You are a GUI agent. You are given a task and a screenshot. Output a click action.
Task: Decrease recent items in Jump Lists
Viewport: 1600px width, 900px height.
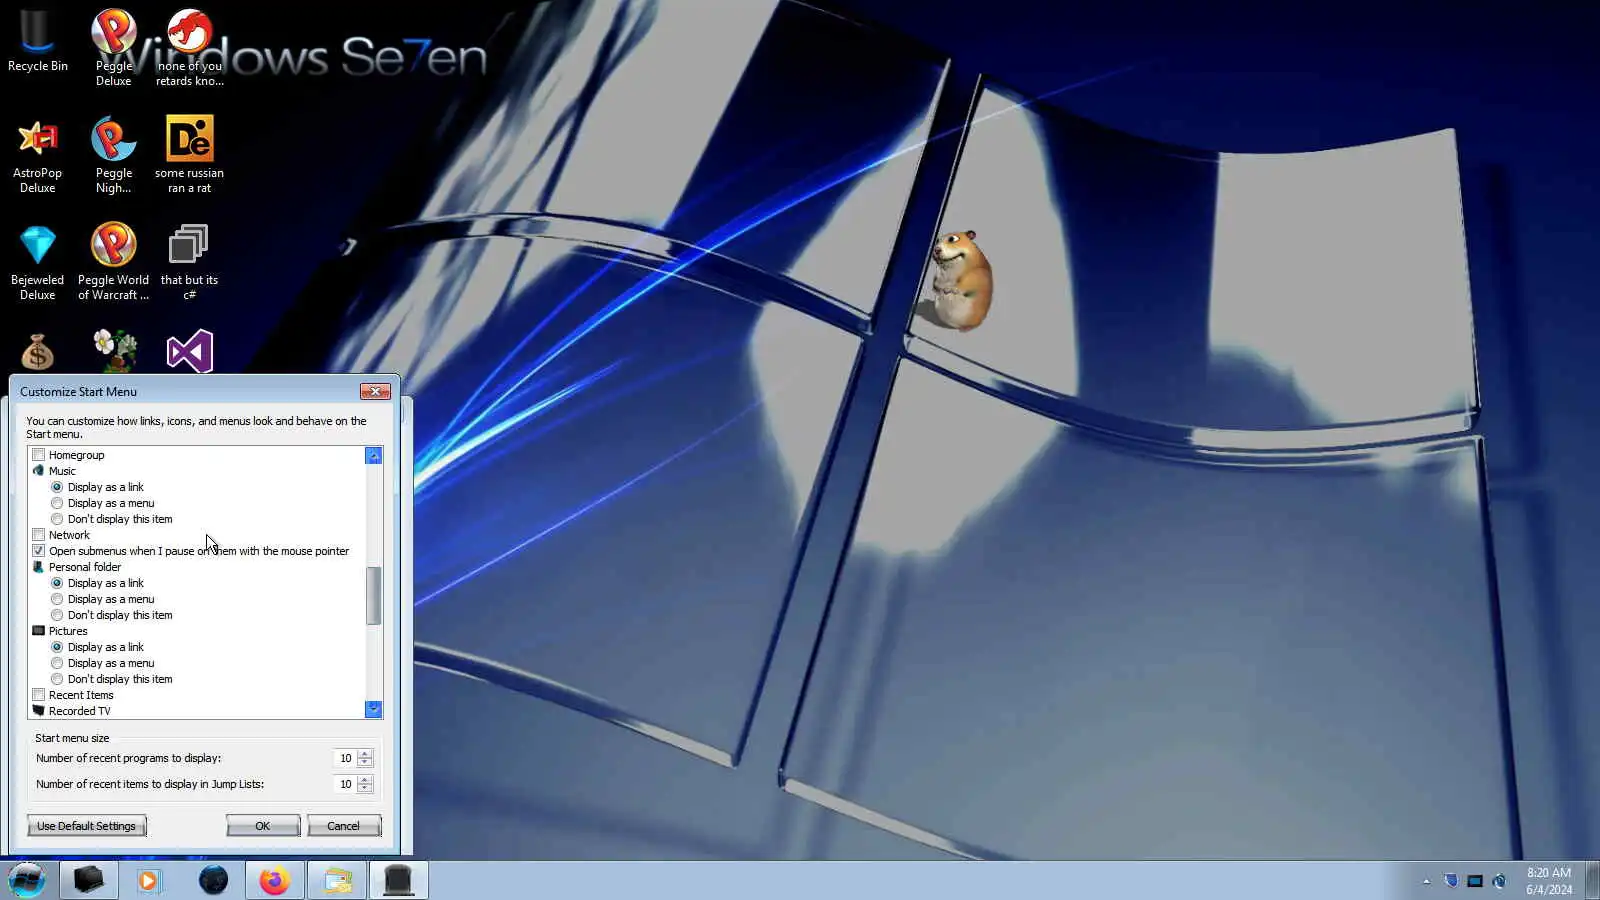[365, 789]
